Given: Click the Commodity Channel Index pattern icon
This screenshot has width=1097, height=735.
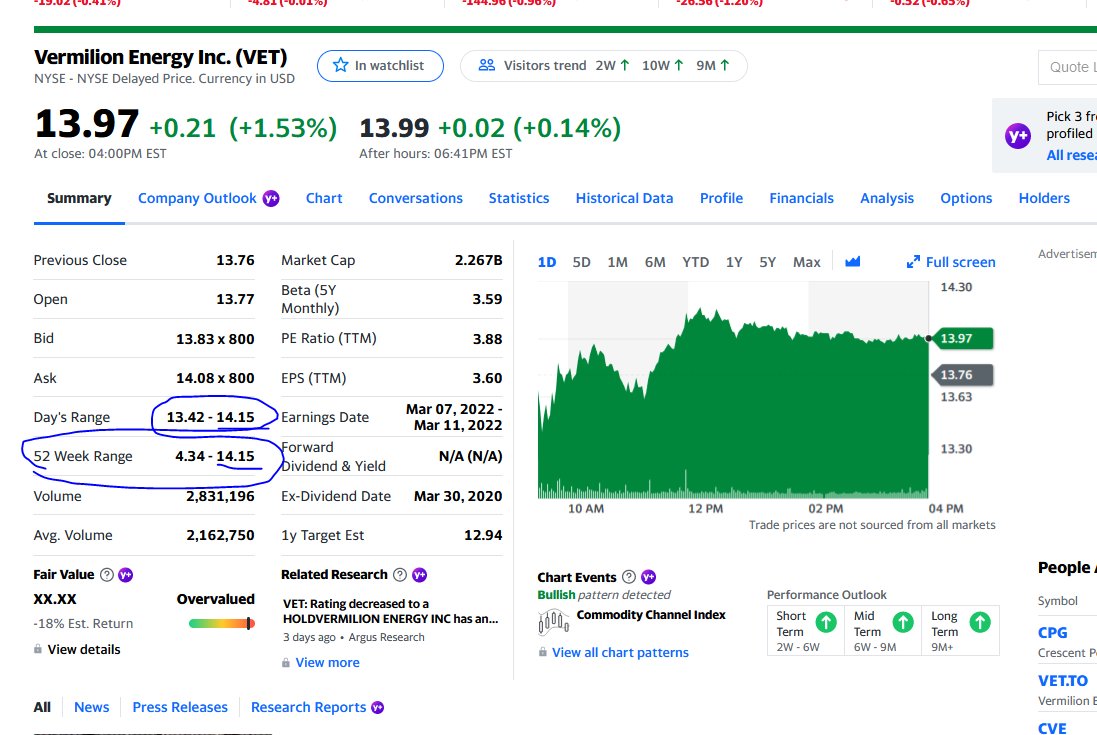Looking at the screenshot, I should pos(553,621).
